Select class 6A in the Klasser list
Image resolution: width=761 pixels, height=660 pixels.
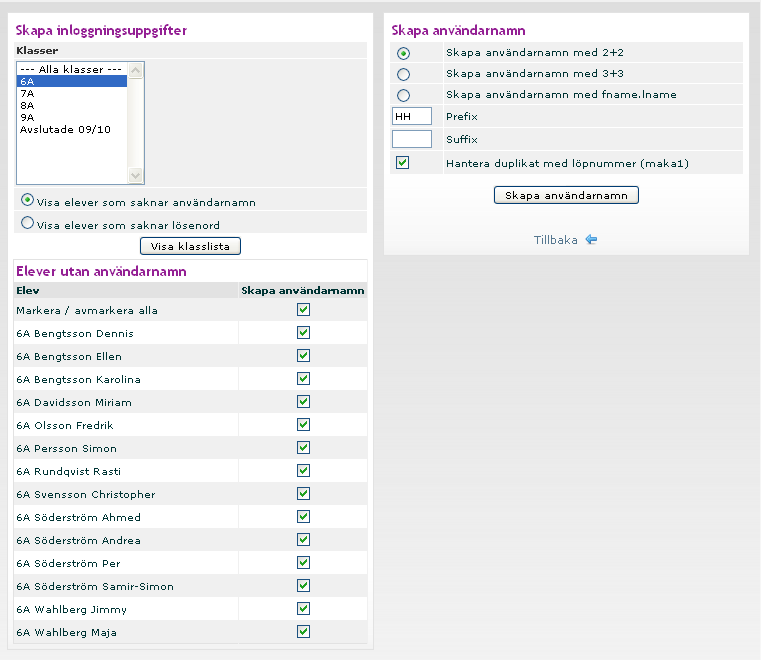point(72,82)
